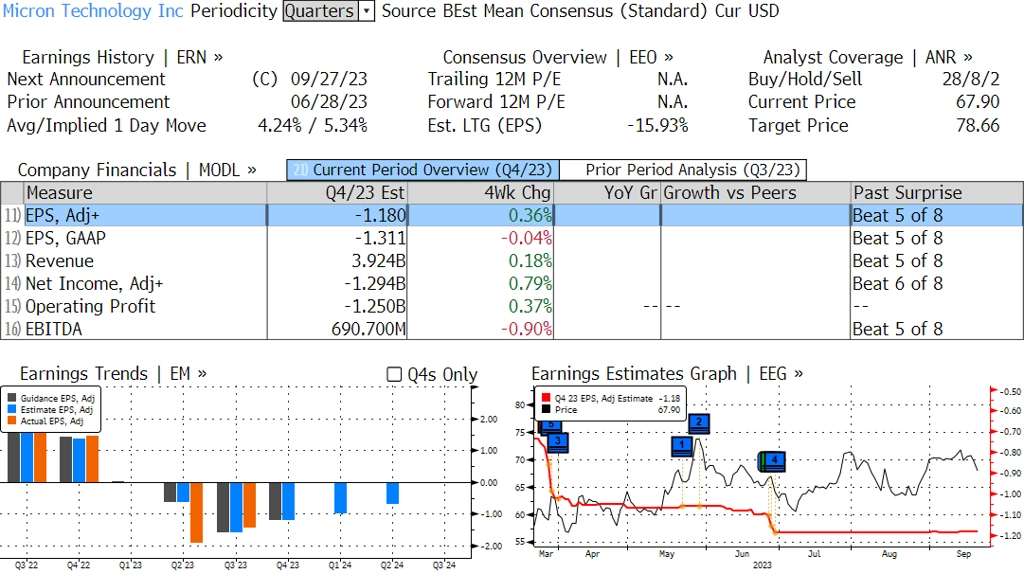Click the EBITDA estimate 690.700M value
This screenshot has height=574, width=1024.
coord(368,329)
